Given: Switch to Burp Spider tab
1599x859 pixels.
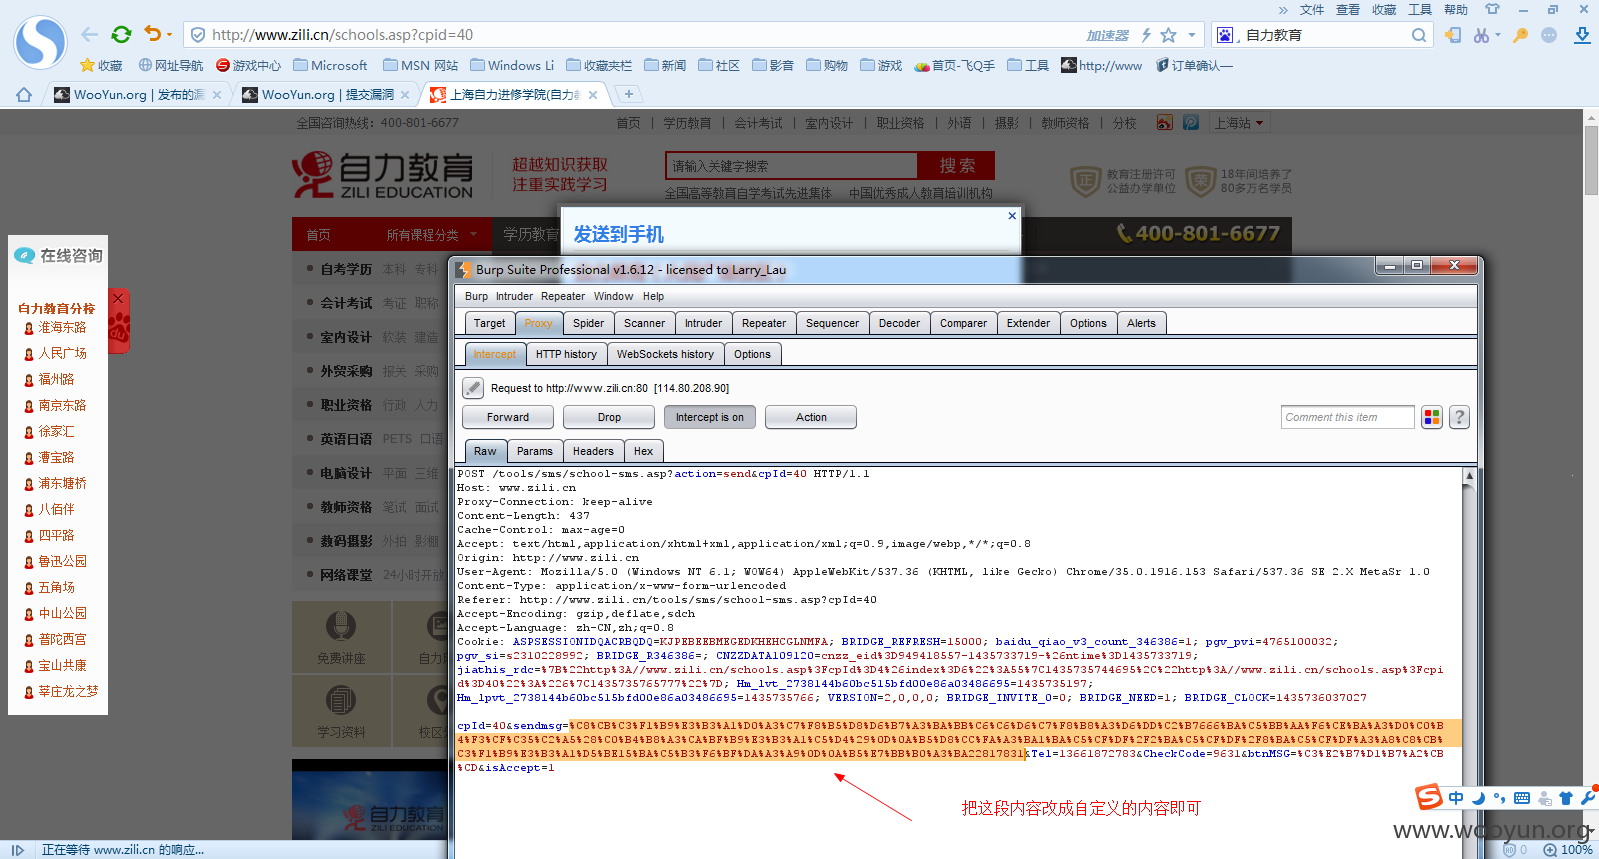Looking at the screenshot, I should click(x=588, y=323).
